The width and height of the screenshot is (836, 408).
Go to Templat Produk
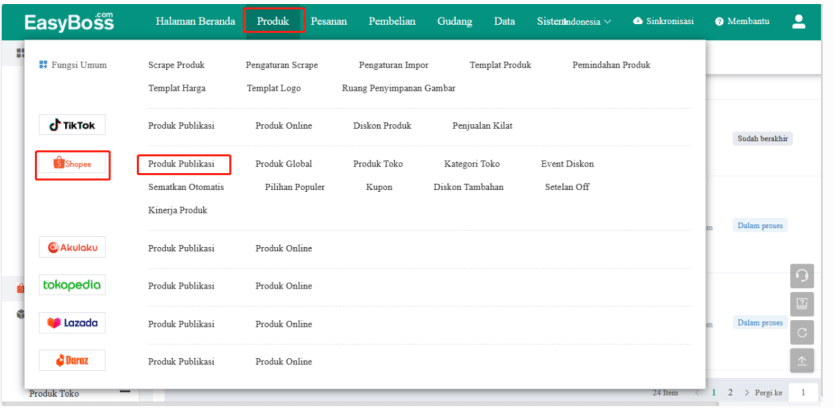pyautogui.click(x=500, y=65)
